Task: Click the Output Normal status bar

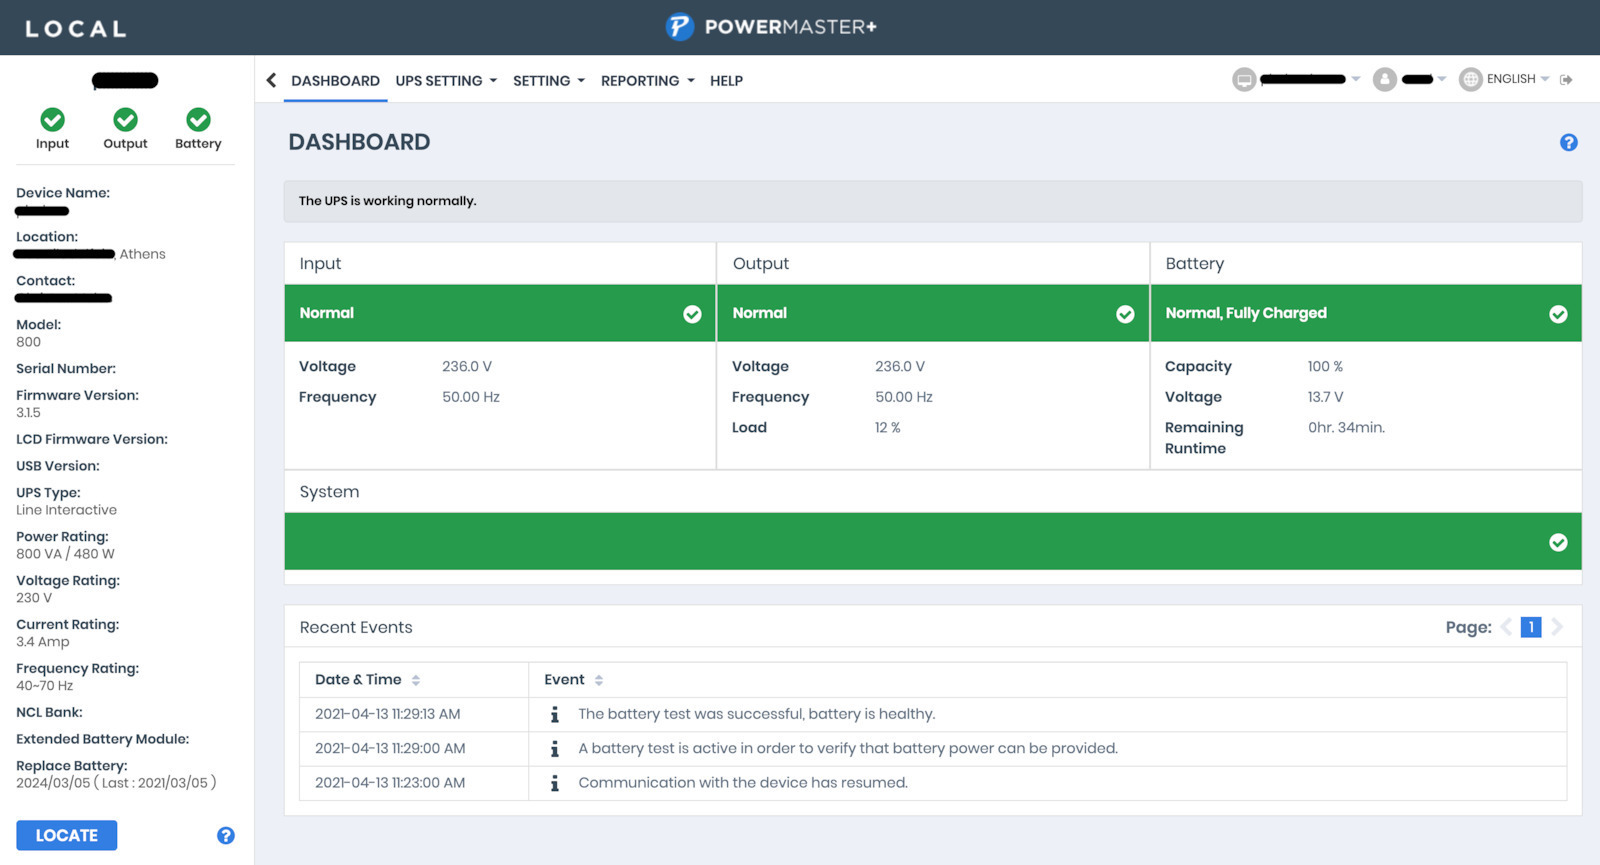Action: click(933, 313)
